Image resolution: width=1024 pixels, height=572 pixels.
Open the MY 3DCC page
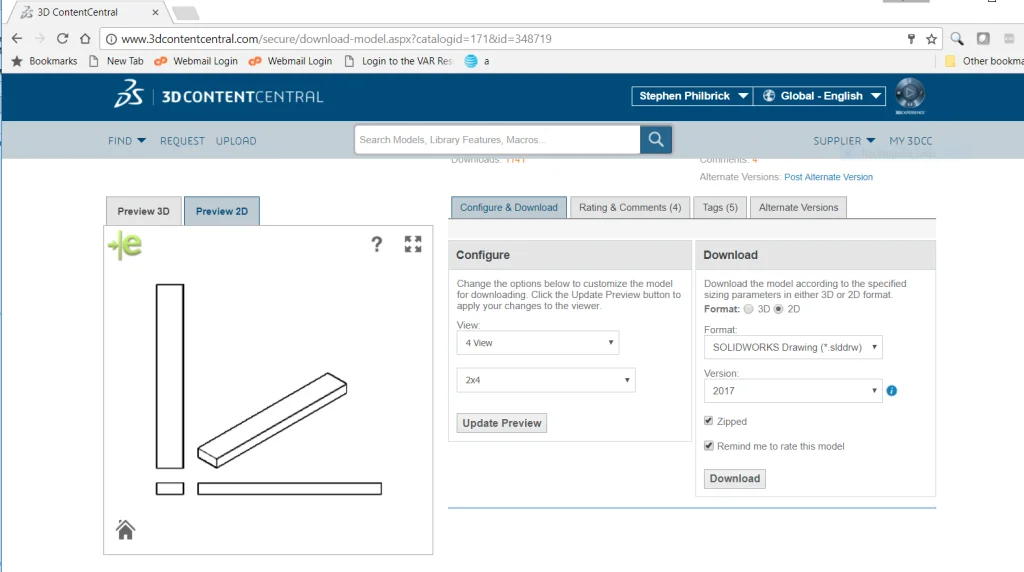pyautogui.click(x=910, y=140)
